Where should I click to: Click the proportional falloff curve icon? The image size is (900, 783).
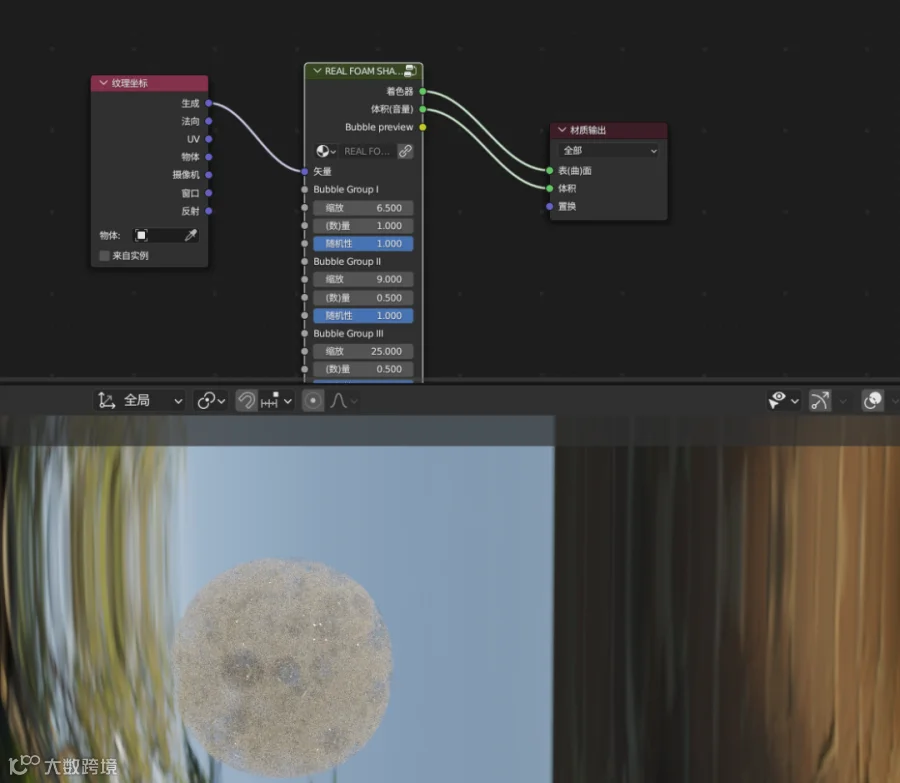click(338, 401)
